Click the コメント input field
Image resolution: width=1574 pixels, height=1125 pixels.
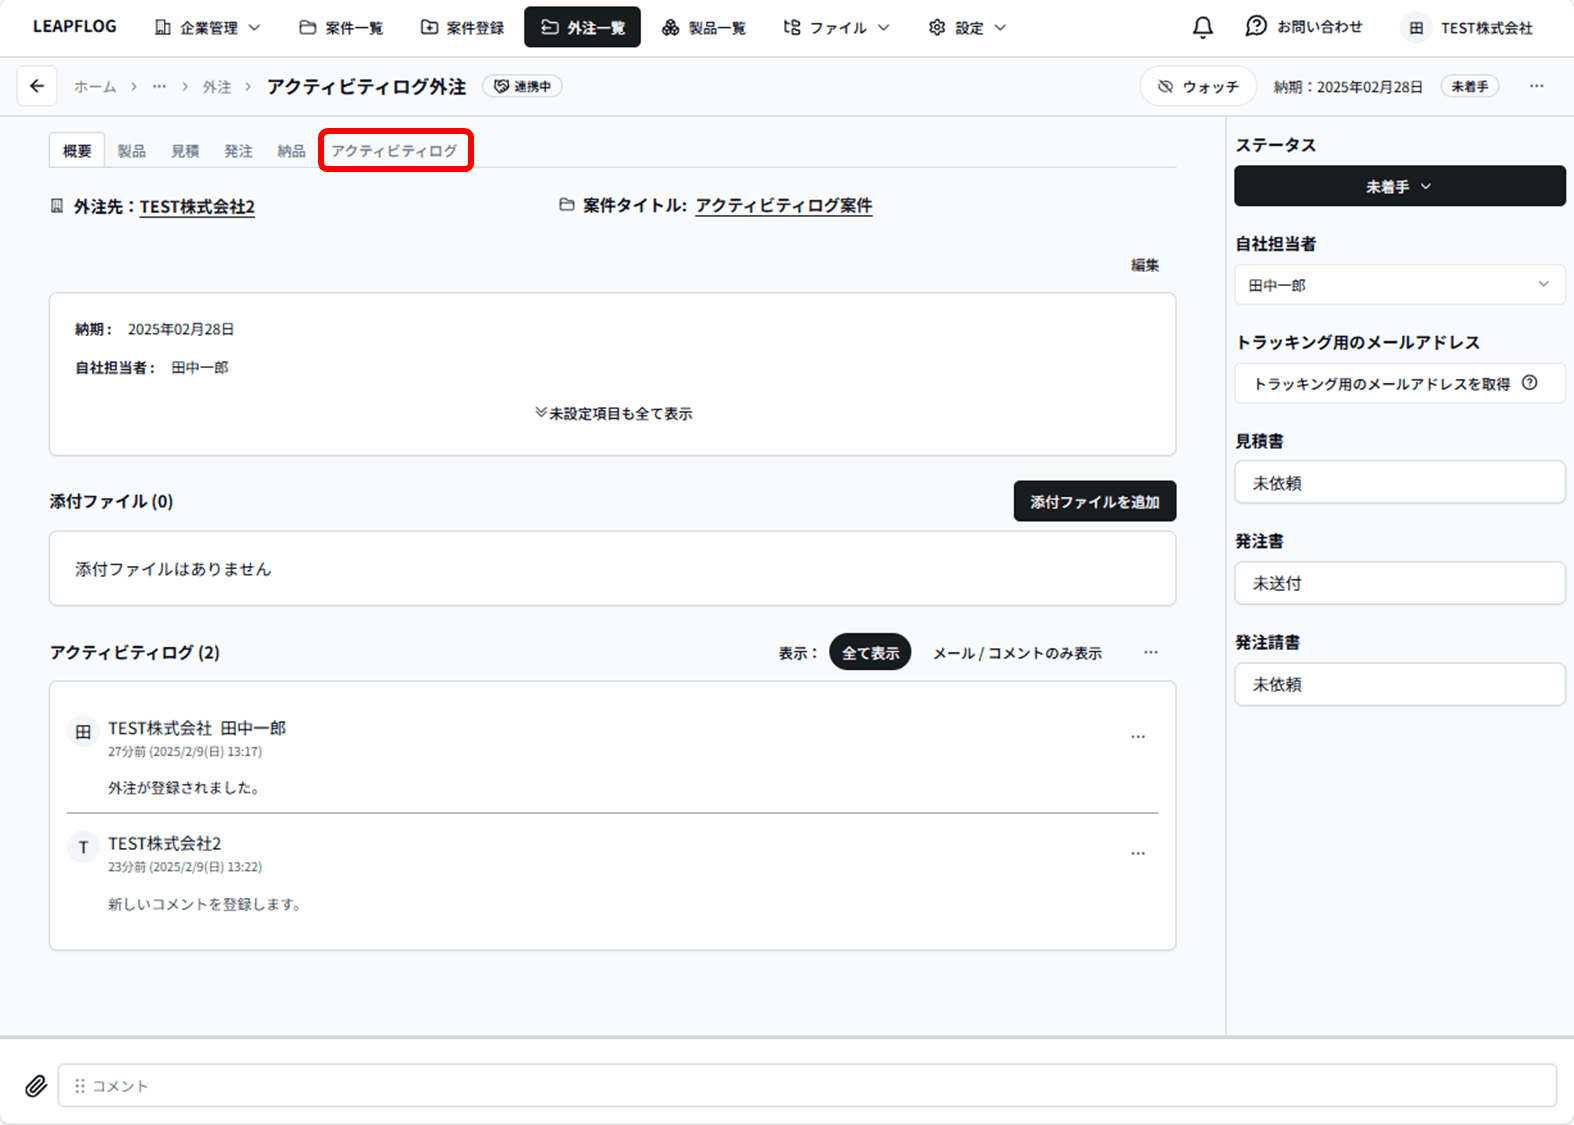click(806, 1086)
